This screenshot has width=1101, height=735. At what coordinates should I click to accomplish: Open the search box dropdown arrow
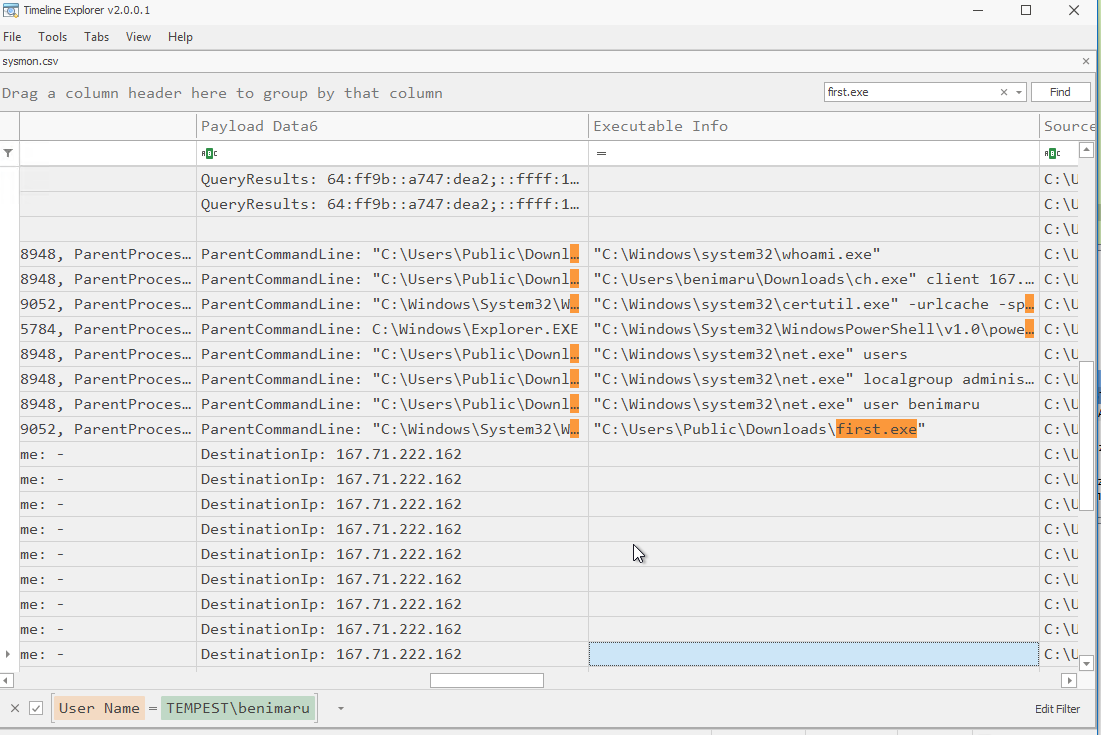pos(1018,91)
